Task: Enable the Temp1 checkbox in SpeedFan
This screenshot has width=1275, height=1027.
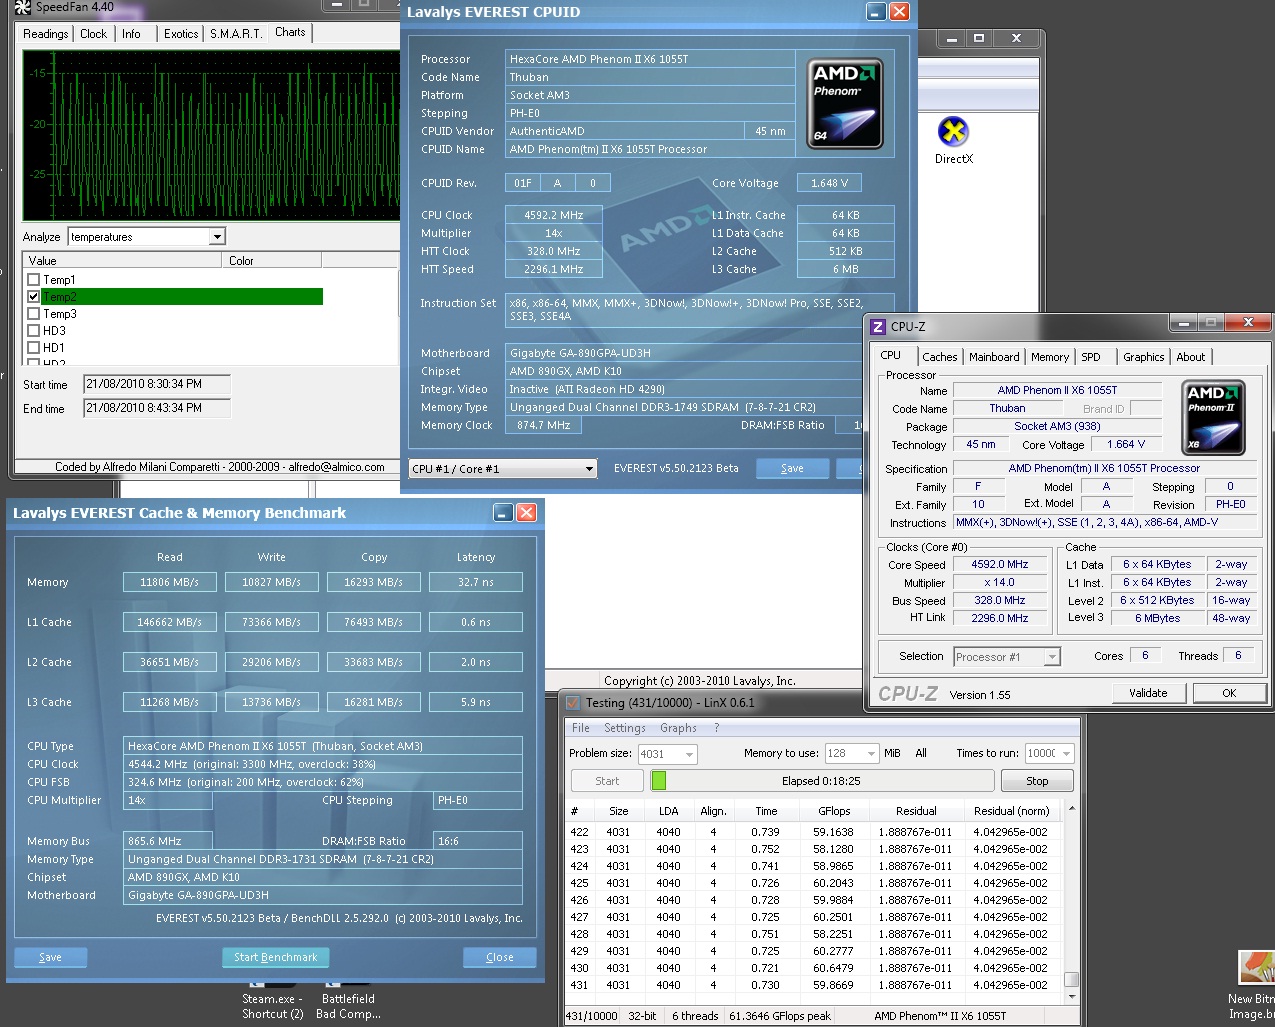Action: pyautogui.click(x=34, y=280)
